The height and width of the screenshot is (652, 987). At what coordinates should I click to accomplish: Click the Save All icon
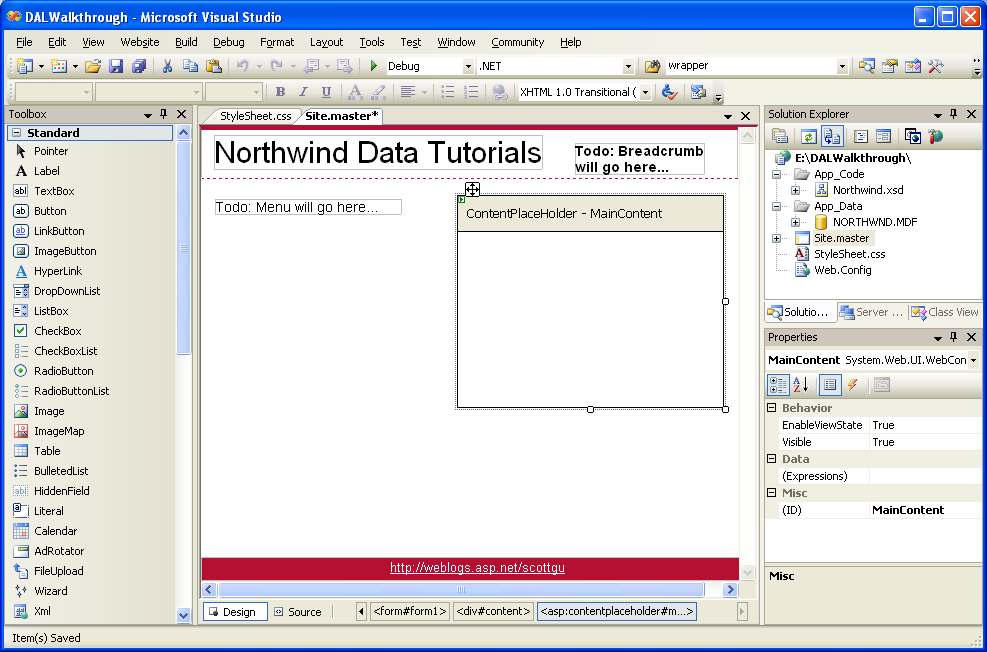138,66
